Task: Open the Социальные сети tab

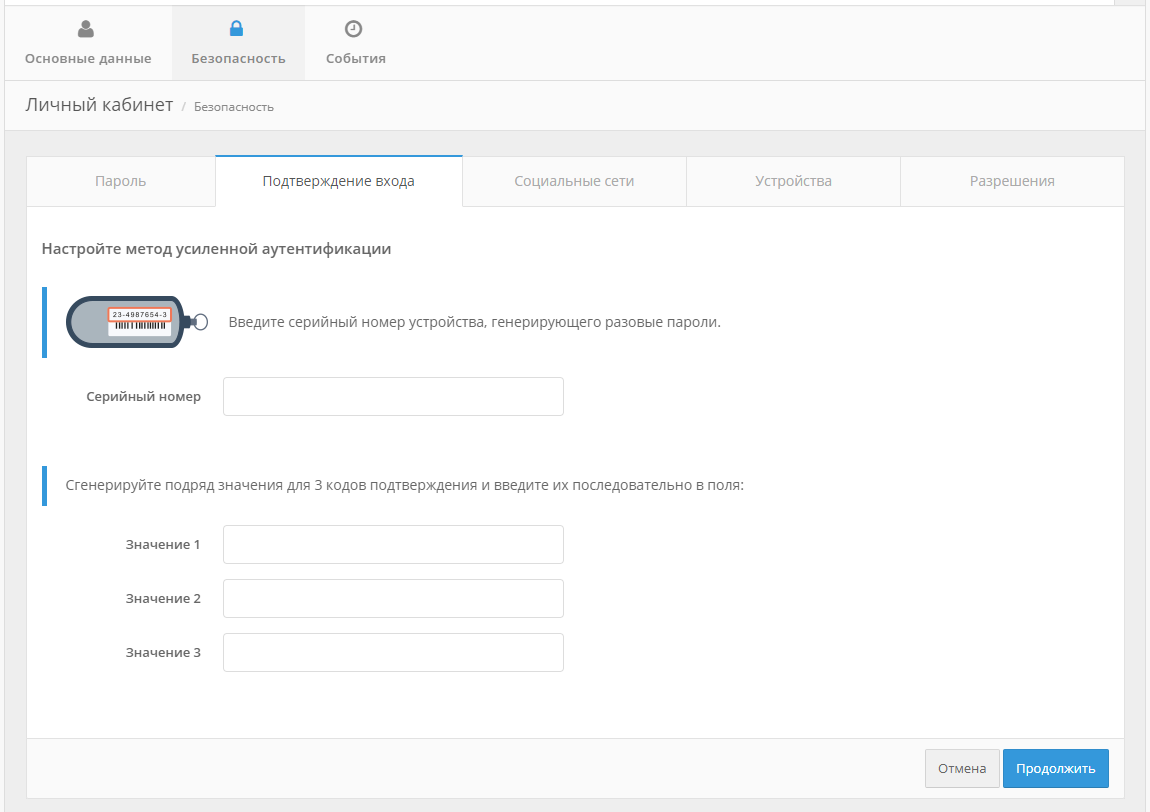Action: click(x=574, y=181)
